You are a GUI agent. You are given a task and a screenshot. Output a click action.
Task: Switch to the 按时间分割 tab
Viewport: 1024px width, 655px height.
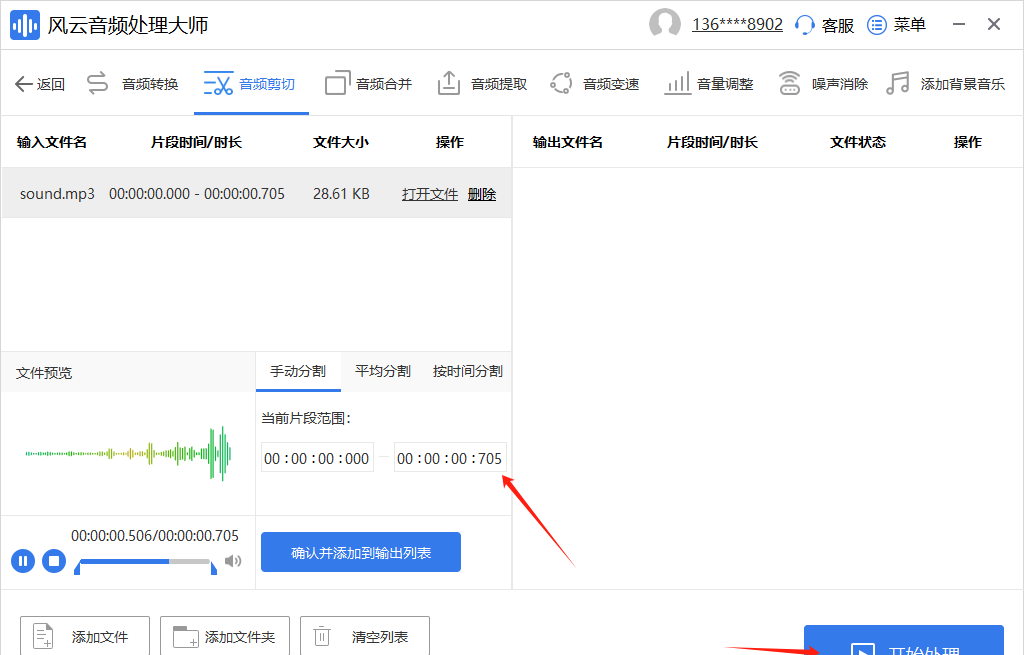click(x=468, y=372)
